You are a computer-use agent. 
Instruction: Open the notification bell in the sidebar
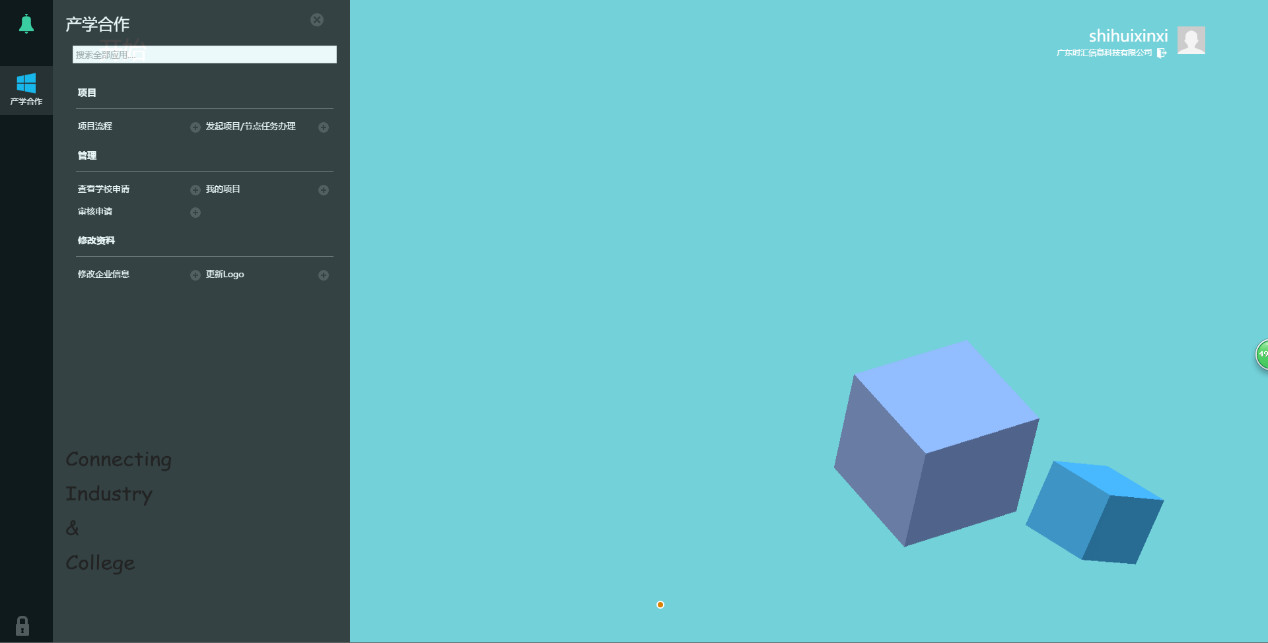point(26,24)
